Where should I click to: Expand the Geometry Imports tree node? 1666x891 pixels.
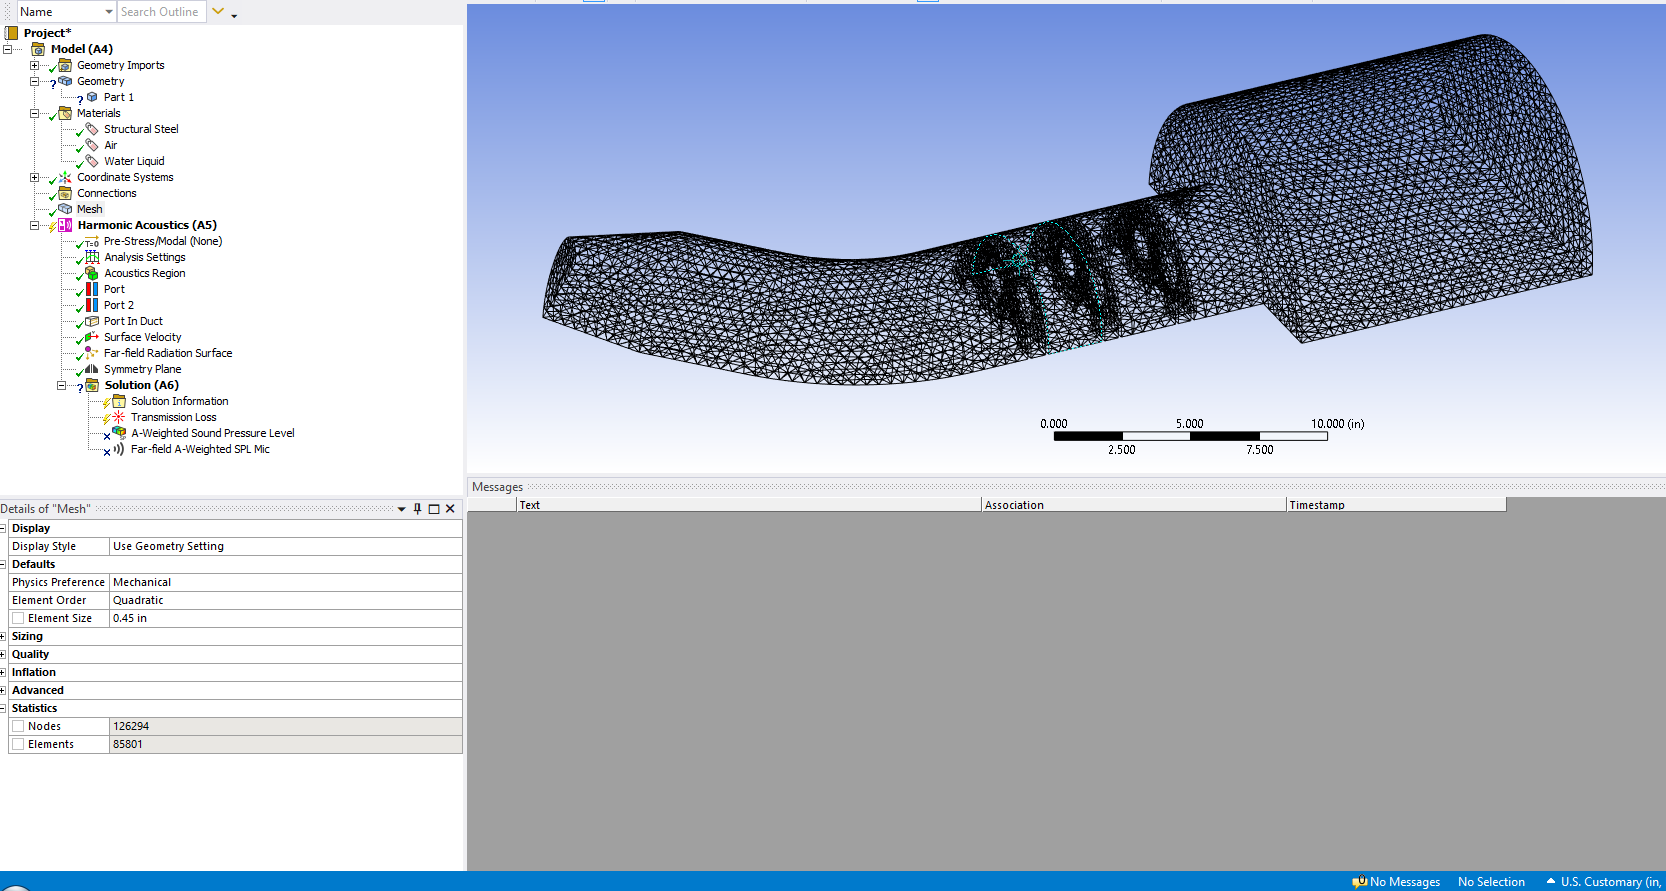coord(34,65)
